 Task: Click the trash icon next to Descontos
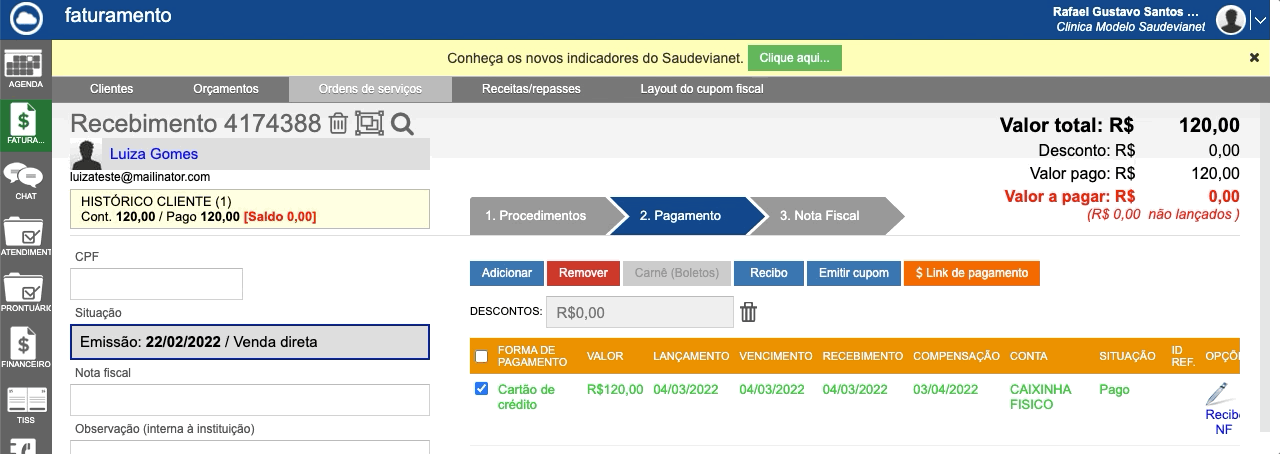[x=749, y=312]
